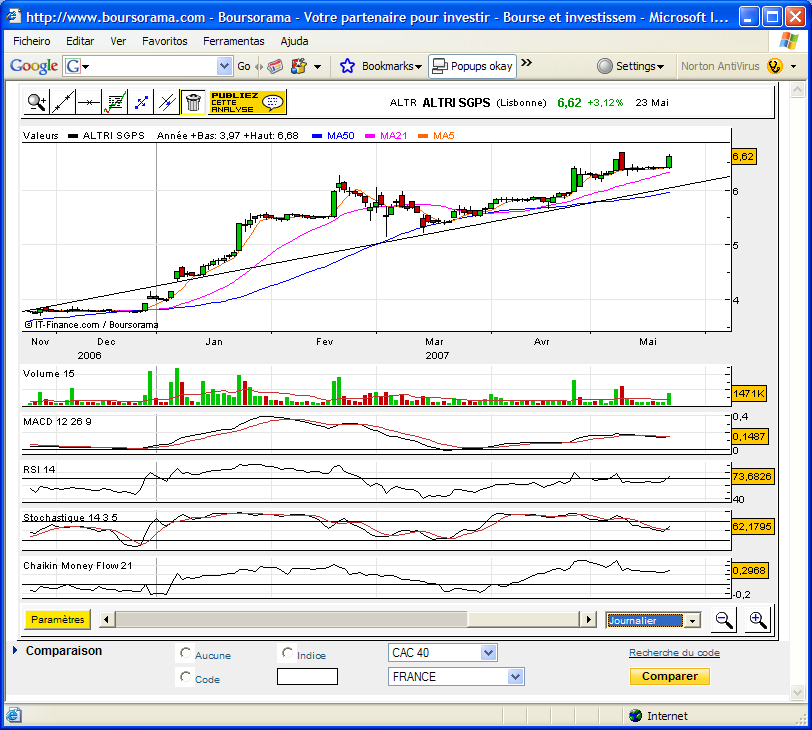
Task: Click the zoom out magnifier button
Action: click(x=723, y=619)
